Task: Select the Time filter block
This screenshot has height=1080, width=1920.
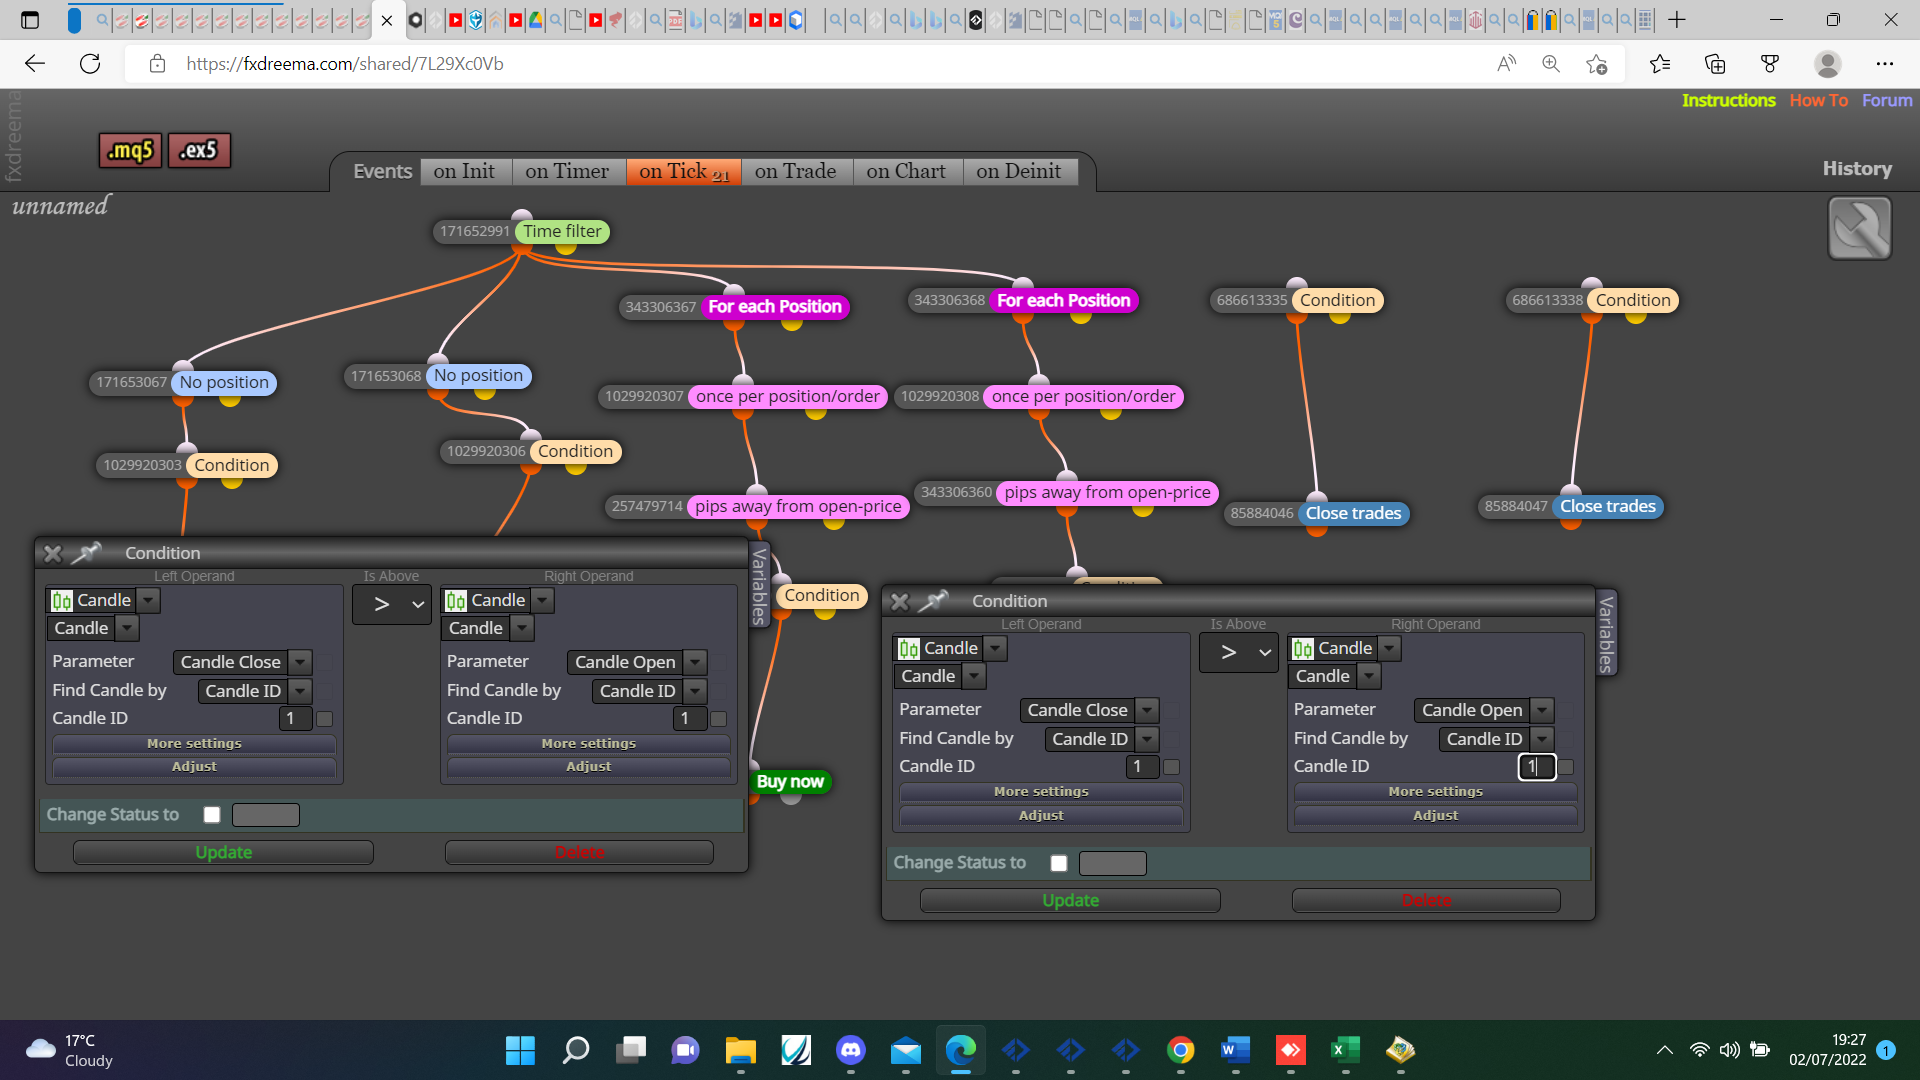Action: coord(563,231)
